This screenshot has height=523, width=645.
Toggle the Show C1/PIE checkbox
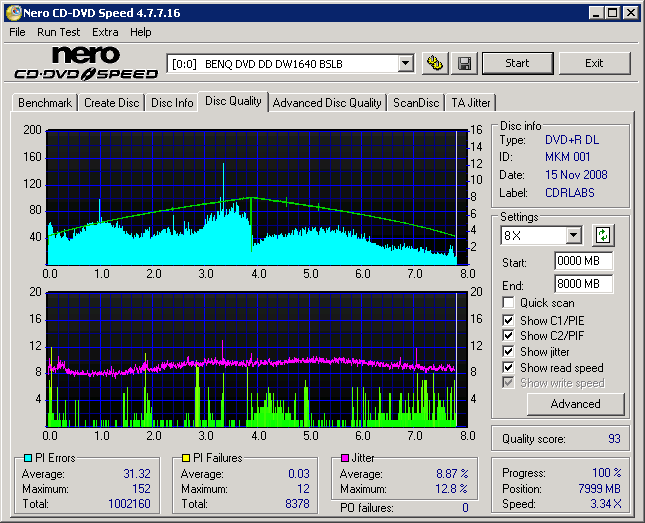(x=509, y=320)
